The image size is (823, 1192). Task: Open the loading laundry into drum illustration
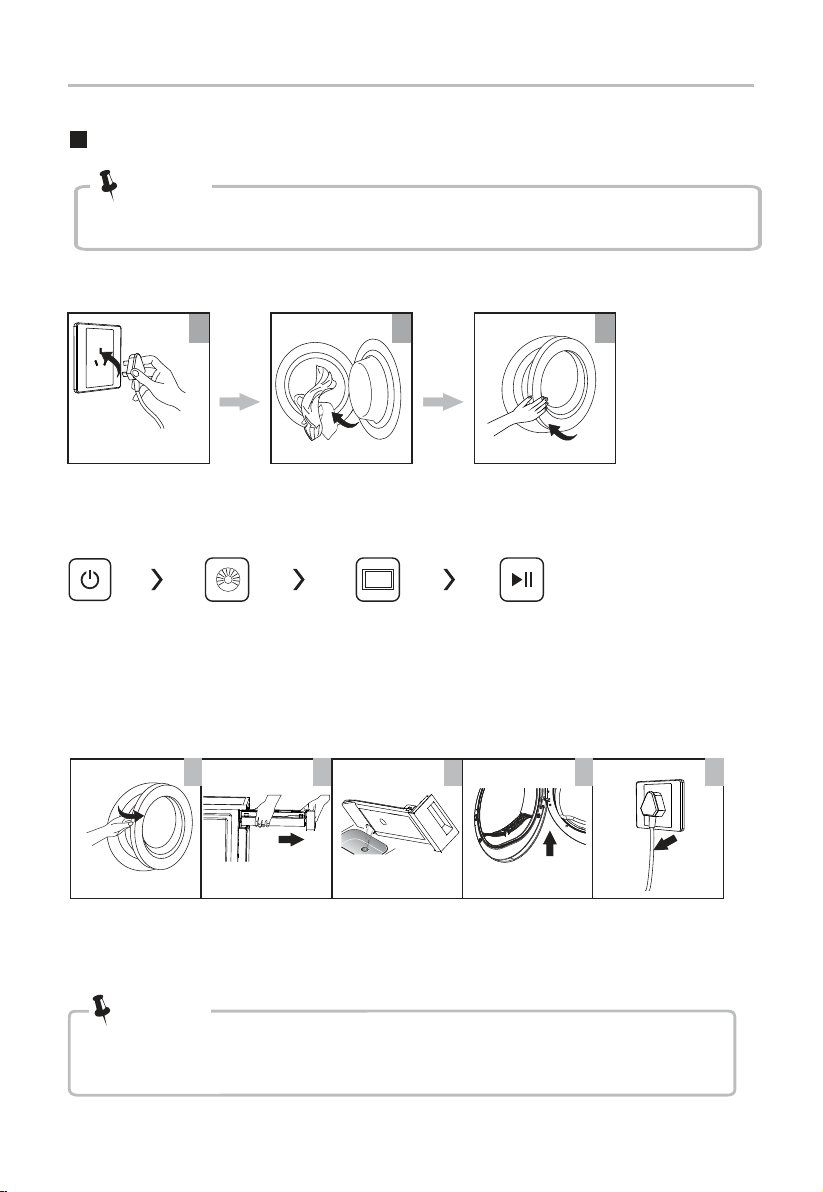click(x=342, y=388)
